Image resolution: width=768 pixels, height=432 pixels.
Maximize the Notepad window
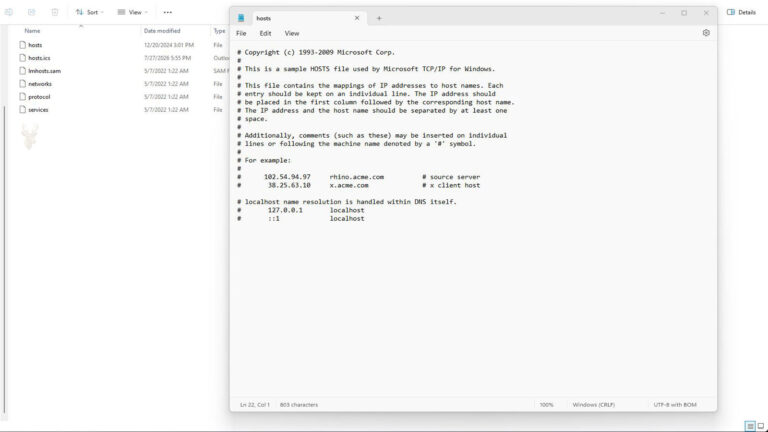click(684, 13)
